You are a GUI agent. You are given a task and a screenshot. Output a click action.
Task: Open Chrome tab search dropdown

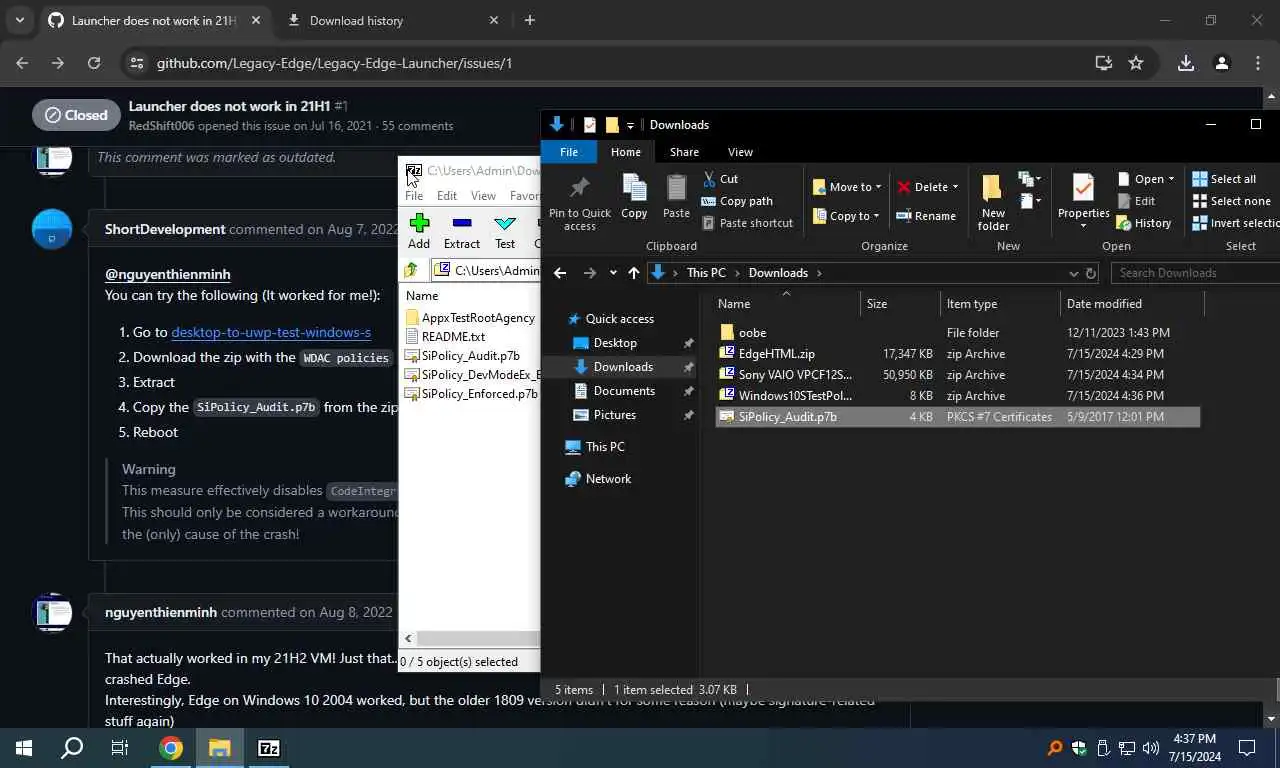pos(19,20)
